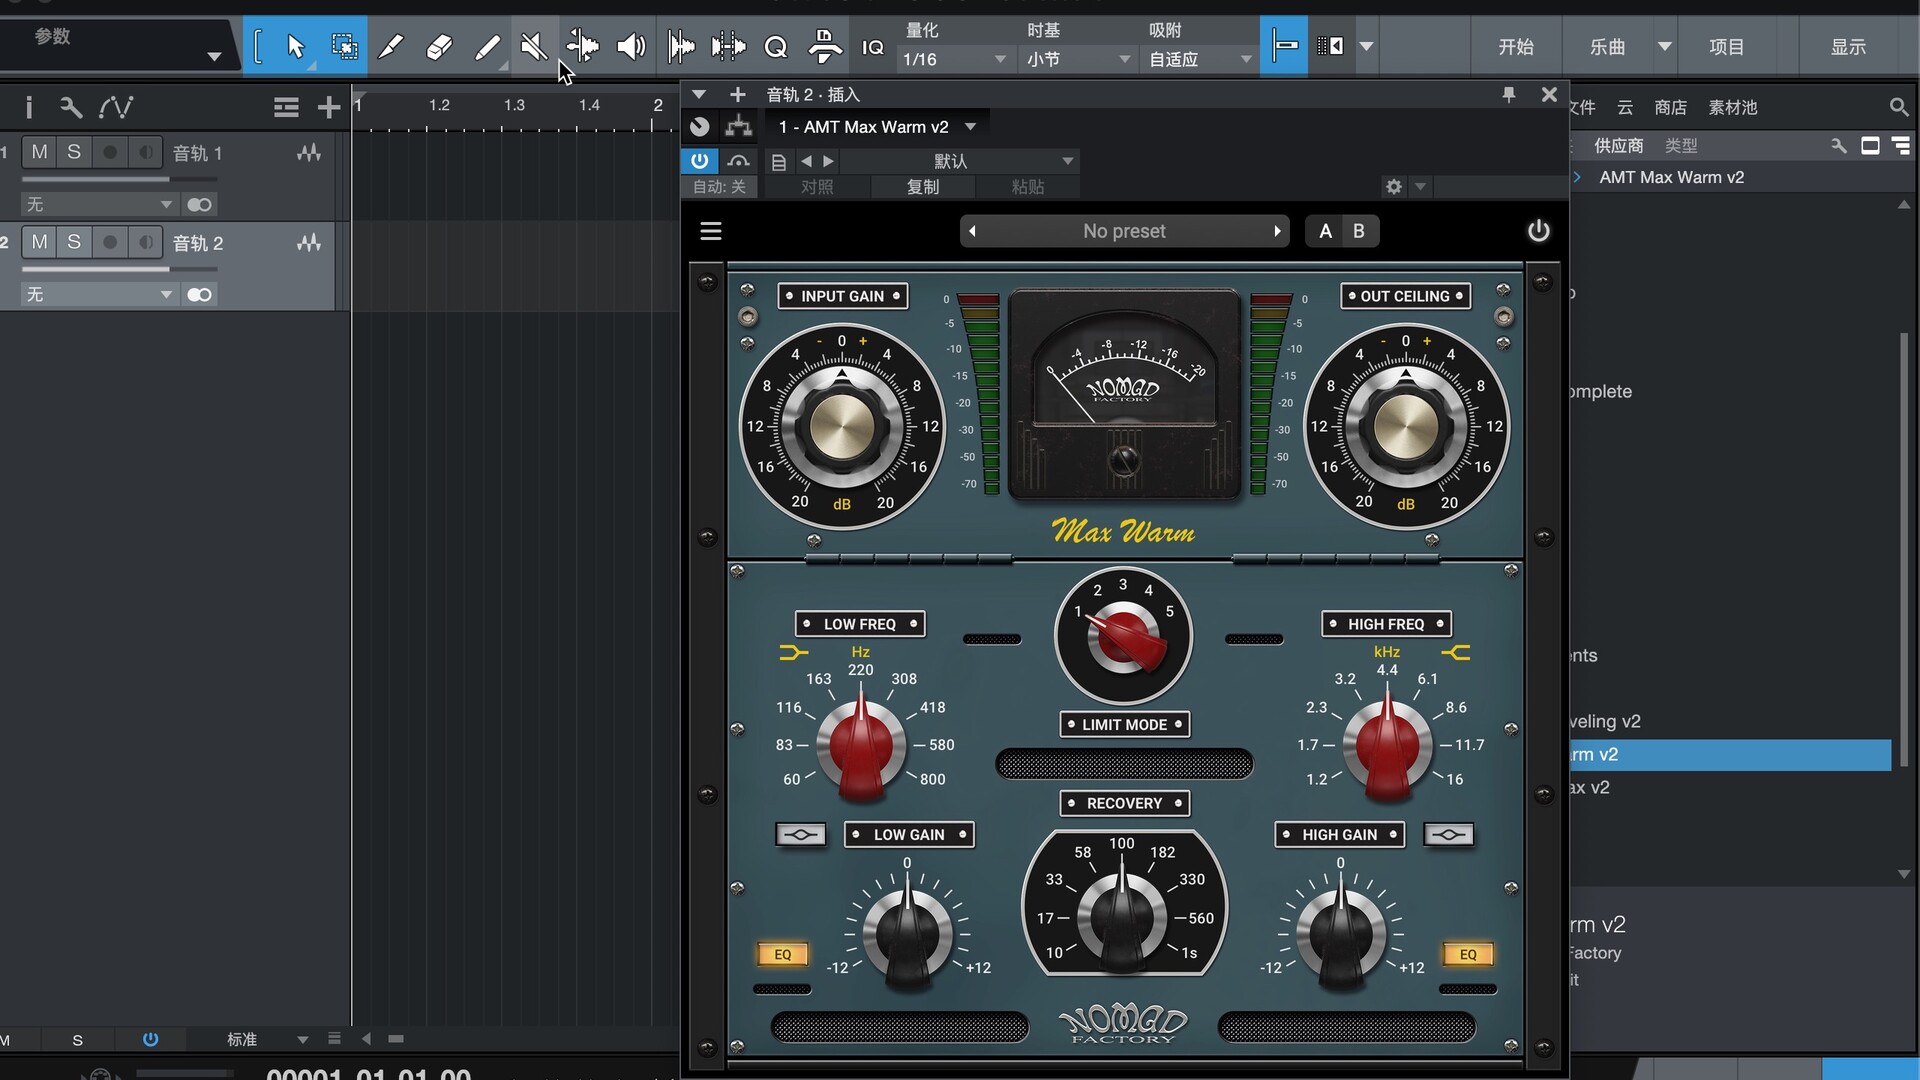The image size is (1920, 1080).
Task: Switch to the 素材池 browser tab
Action: (x=1732, y=107)
